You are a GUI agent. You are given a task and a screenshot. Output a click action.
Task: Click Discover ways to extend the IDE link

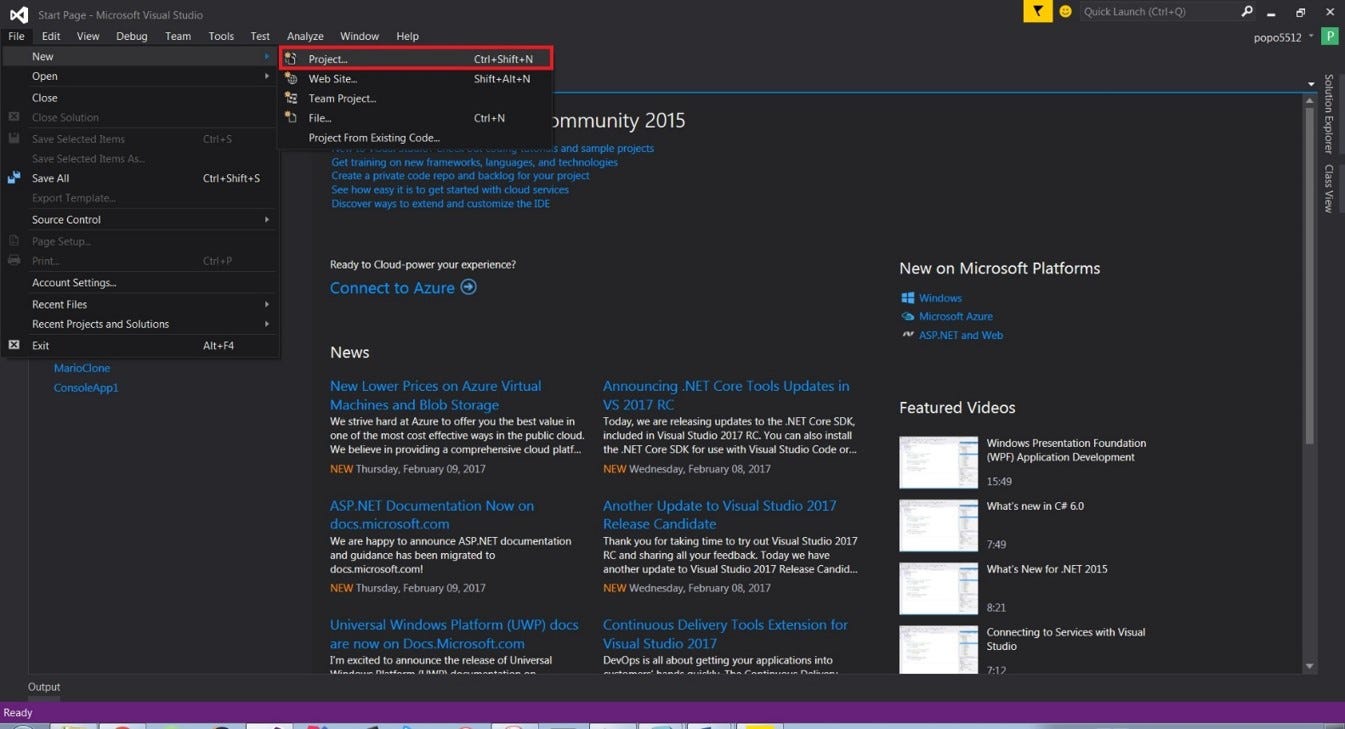click(x=441, y=203)
